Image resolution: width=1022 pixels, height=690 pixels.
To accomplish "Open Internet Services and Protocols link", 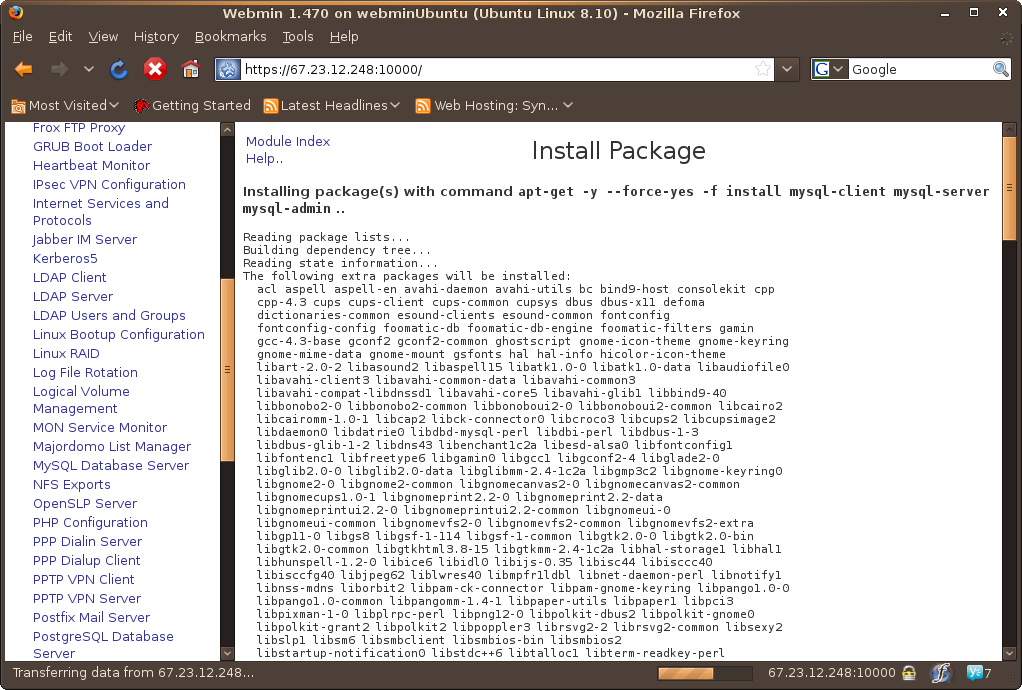I will click(x=100, y=212).
